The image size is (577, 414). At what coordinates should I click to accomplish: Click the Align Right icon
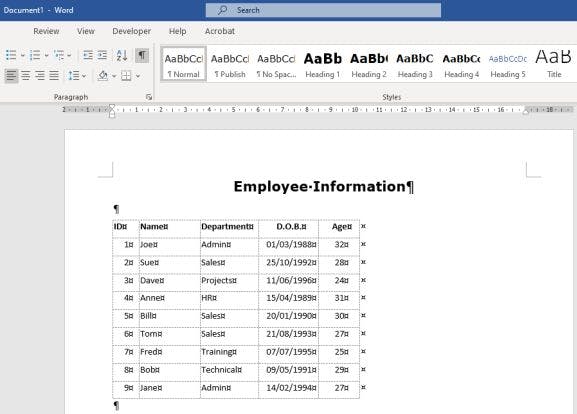[x=40, y=76]
